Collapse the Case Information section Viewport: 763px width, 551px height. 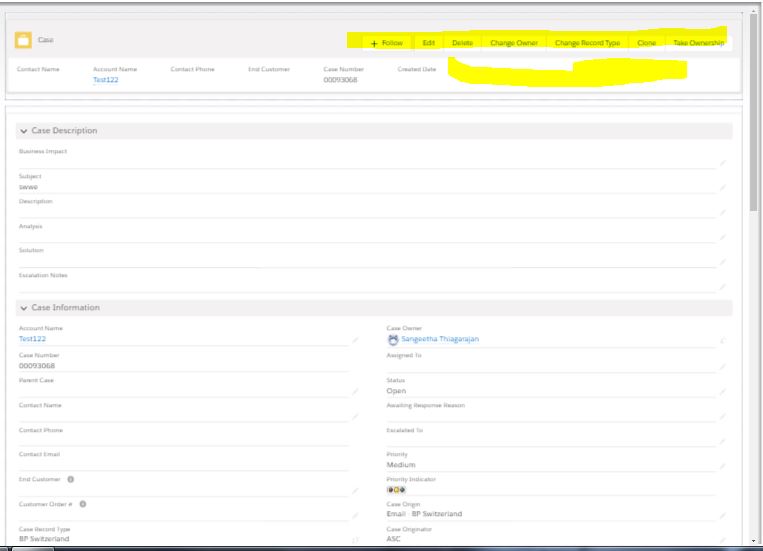(24, 307)
